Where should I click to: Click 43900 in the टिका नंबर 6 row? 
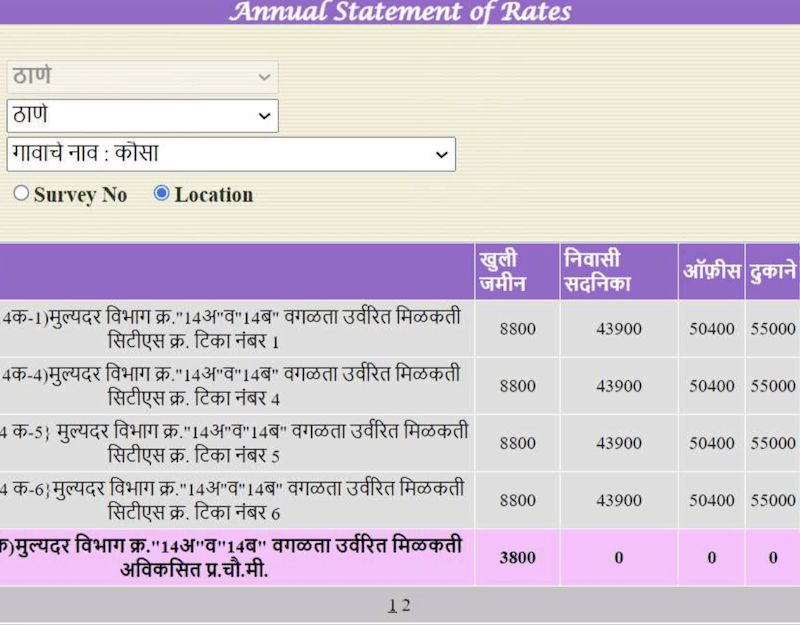[x=619, y=501]
